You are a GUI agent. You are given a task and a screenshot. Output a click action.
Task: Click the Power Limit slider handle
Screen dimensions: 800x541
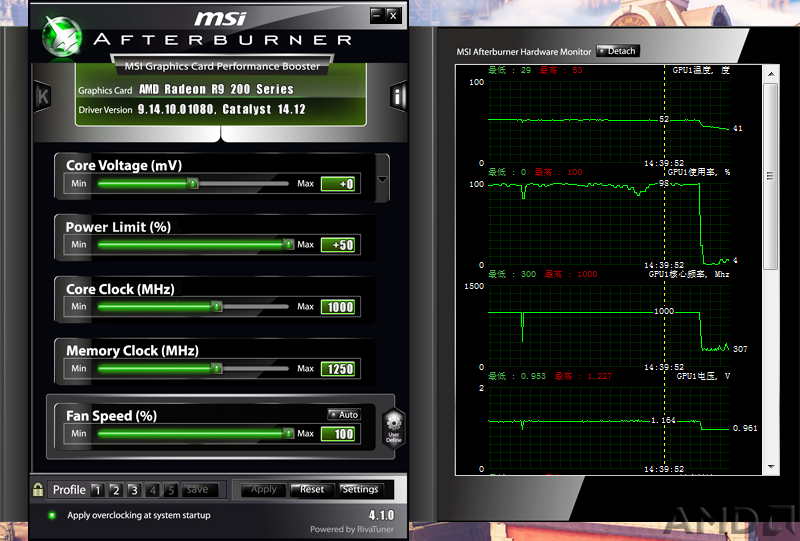point(288,244)
